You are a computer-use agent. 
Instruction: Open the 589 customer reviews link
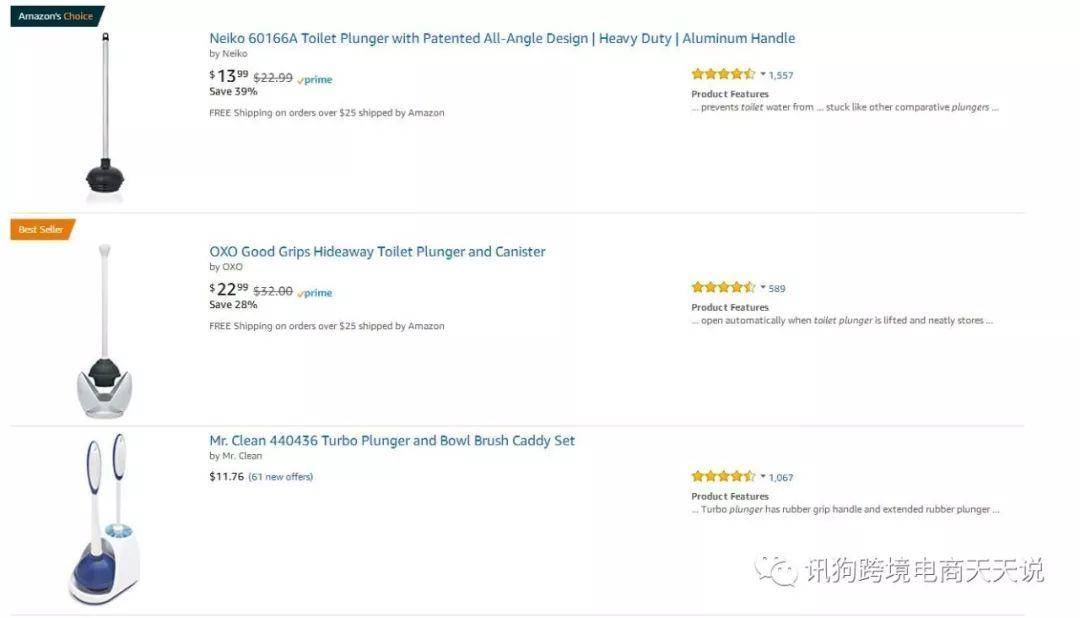[777, 289]
